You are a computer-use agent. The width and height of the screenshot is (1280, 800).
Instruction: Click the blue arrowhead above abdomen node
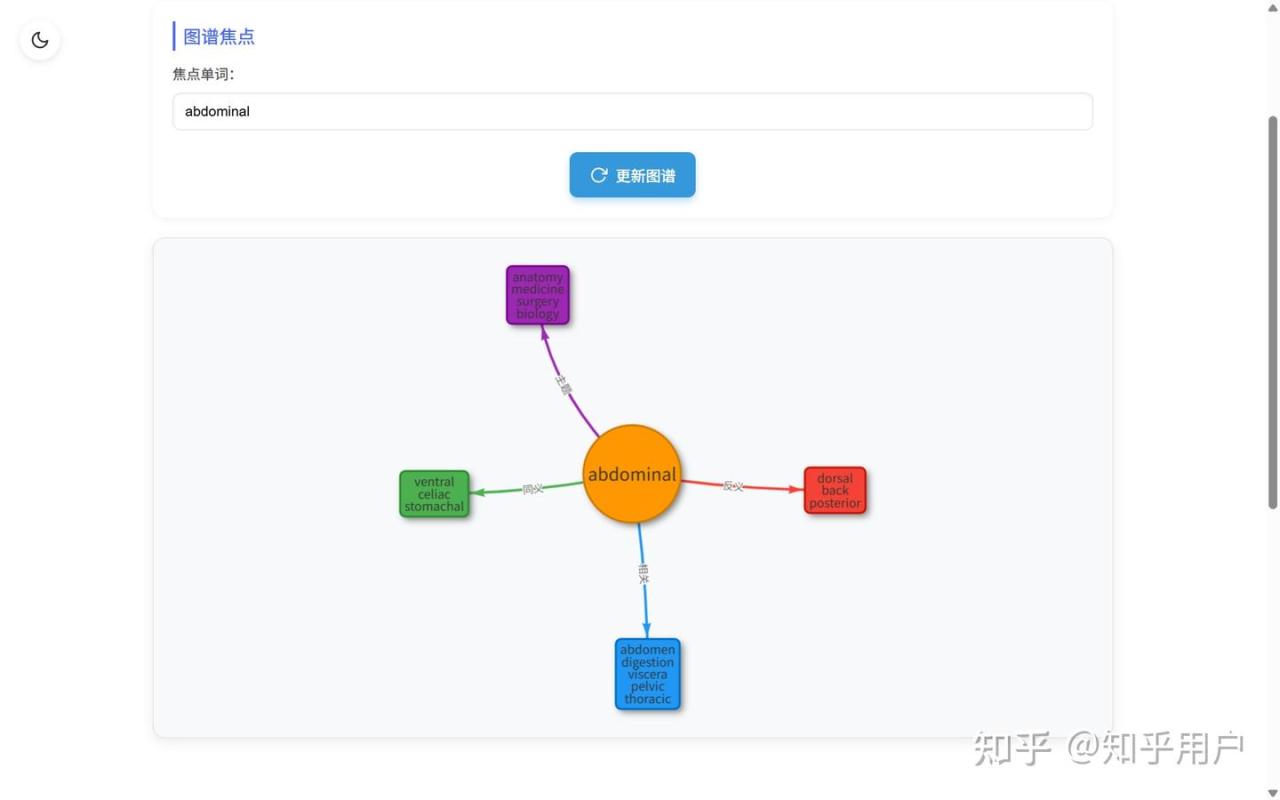[647, 630]
